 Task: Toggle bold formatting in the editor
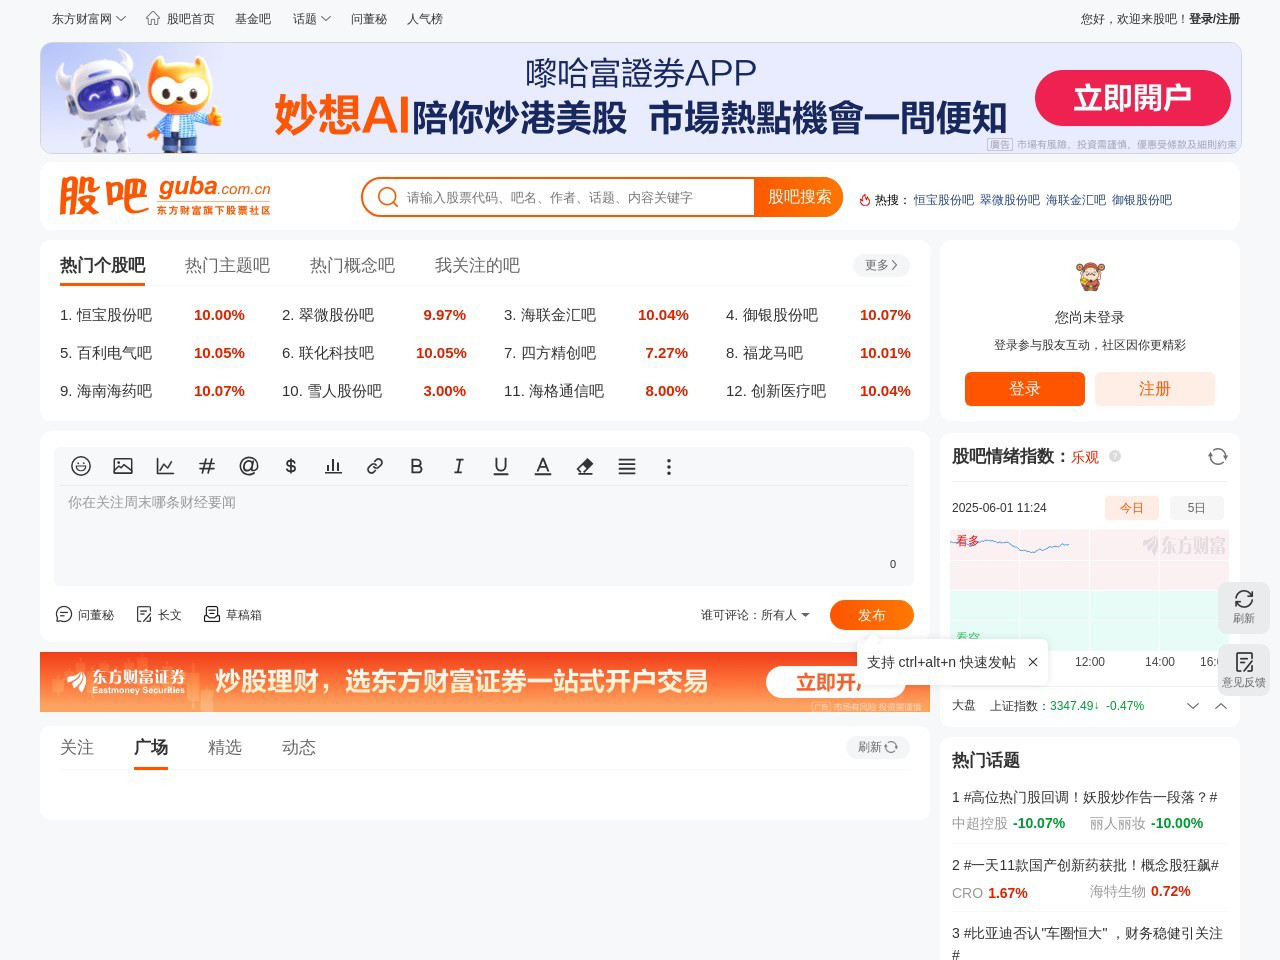[x=417, y=466]
